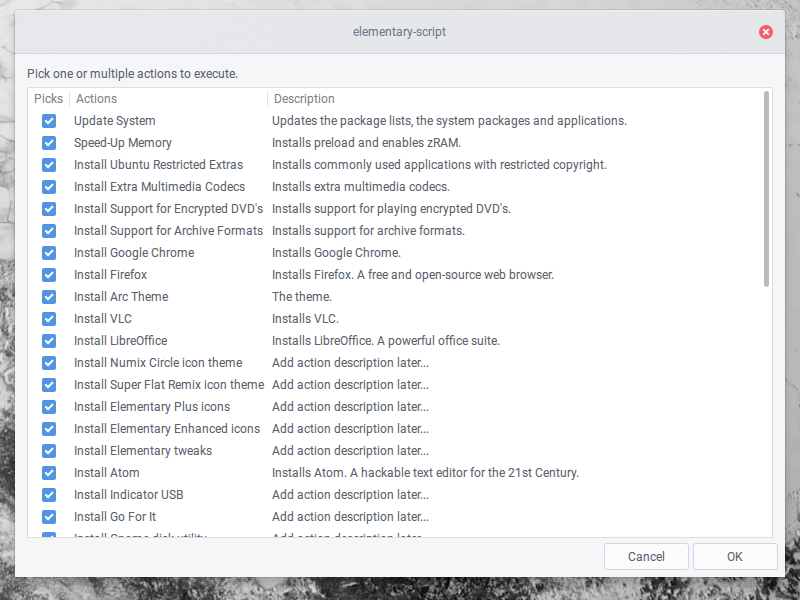Disable Install Support for Encrypted DVD's checkbox
Viewport: 800px width, 600px height.
click(49, 209)
